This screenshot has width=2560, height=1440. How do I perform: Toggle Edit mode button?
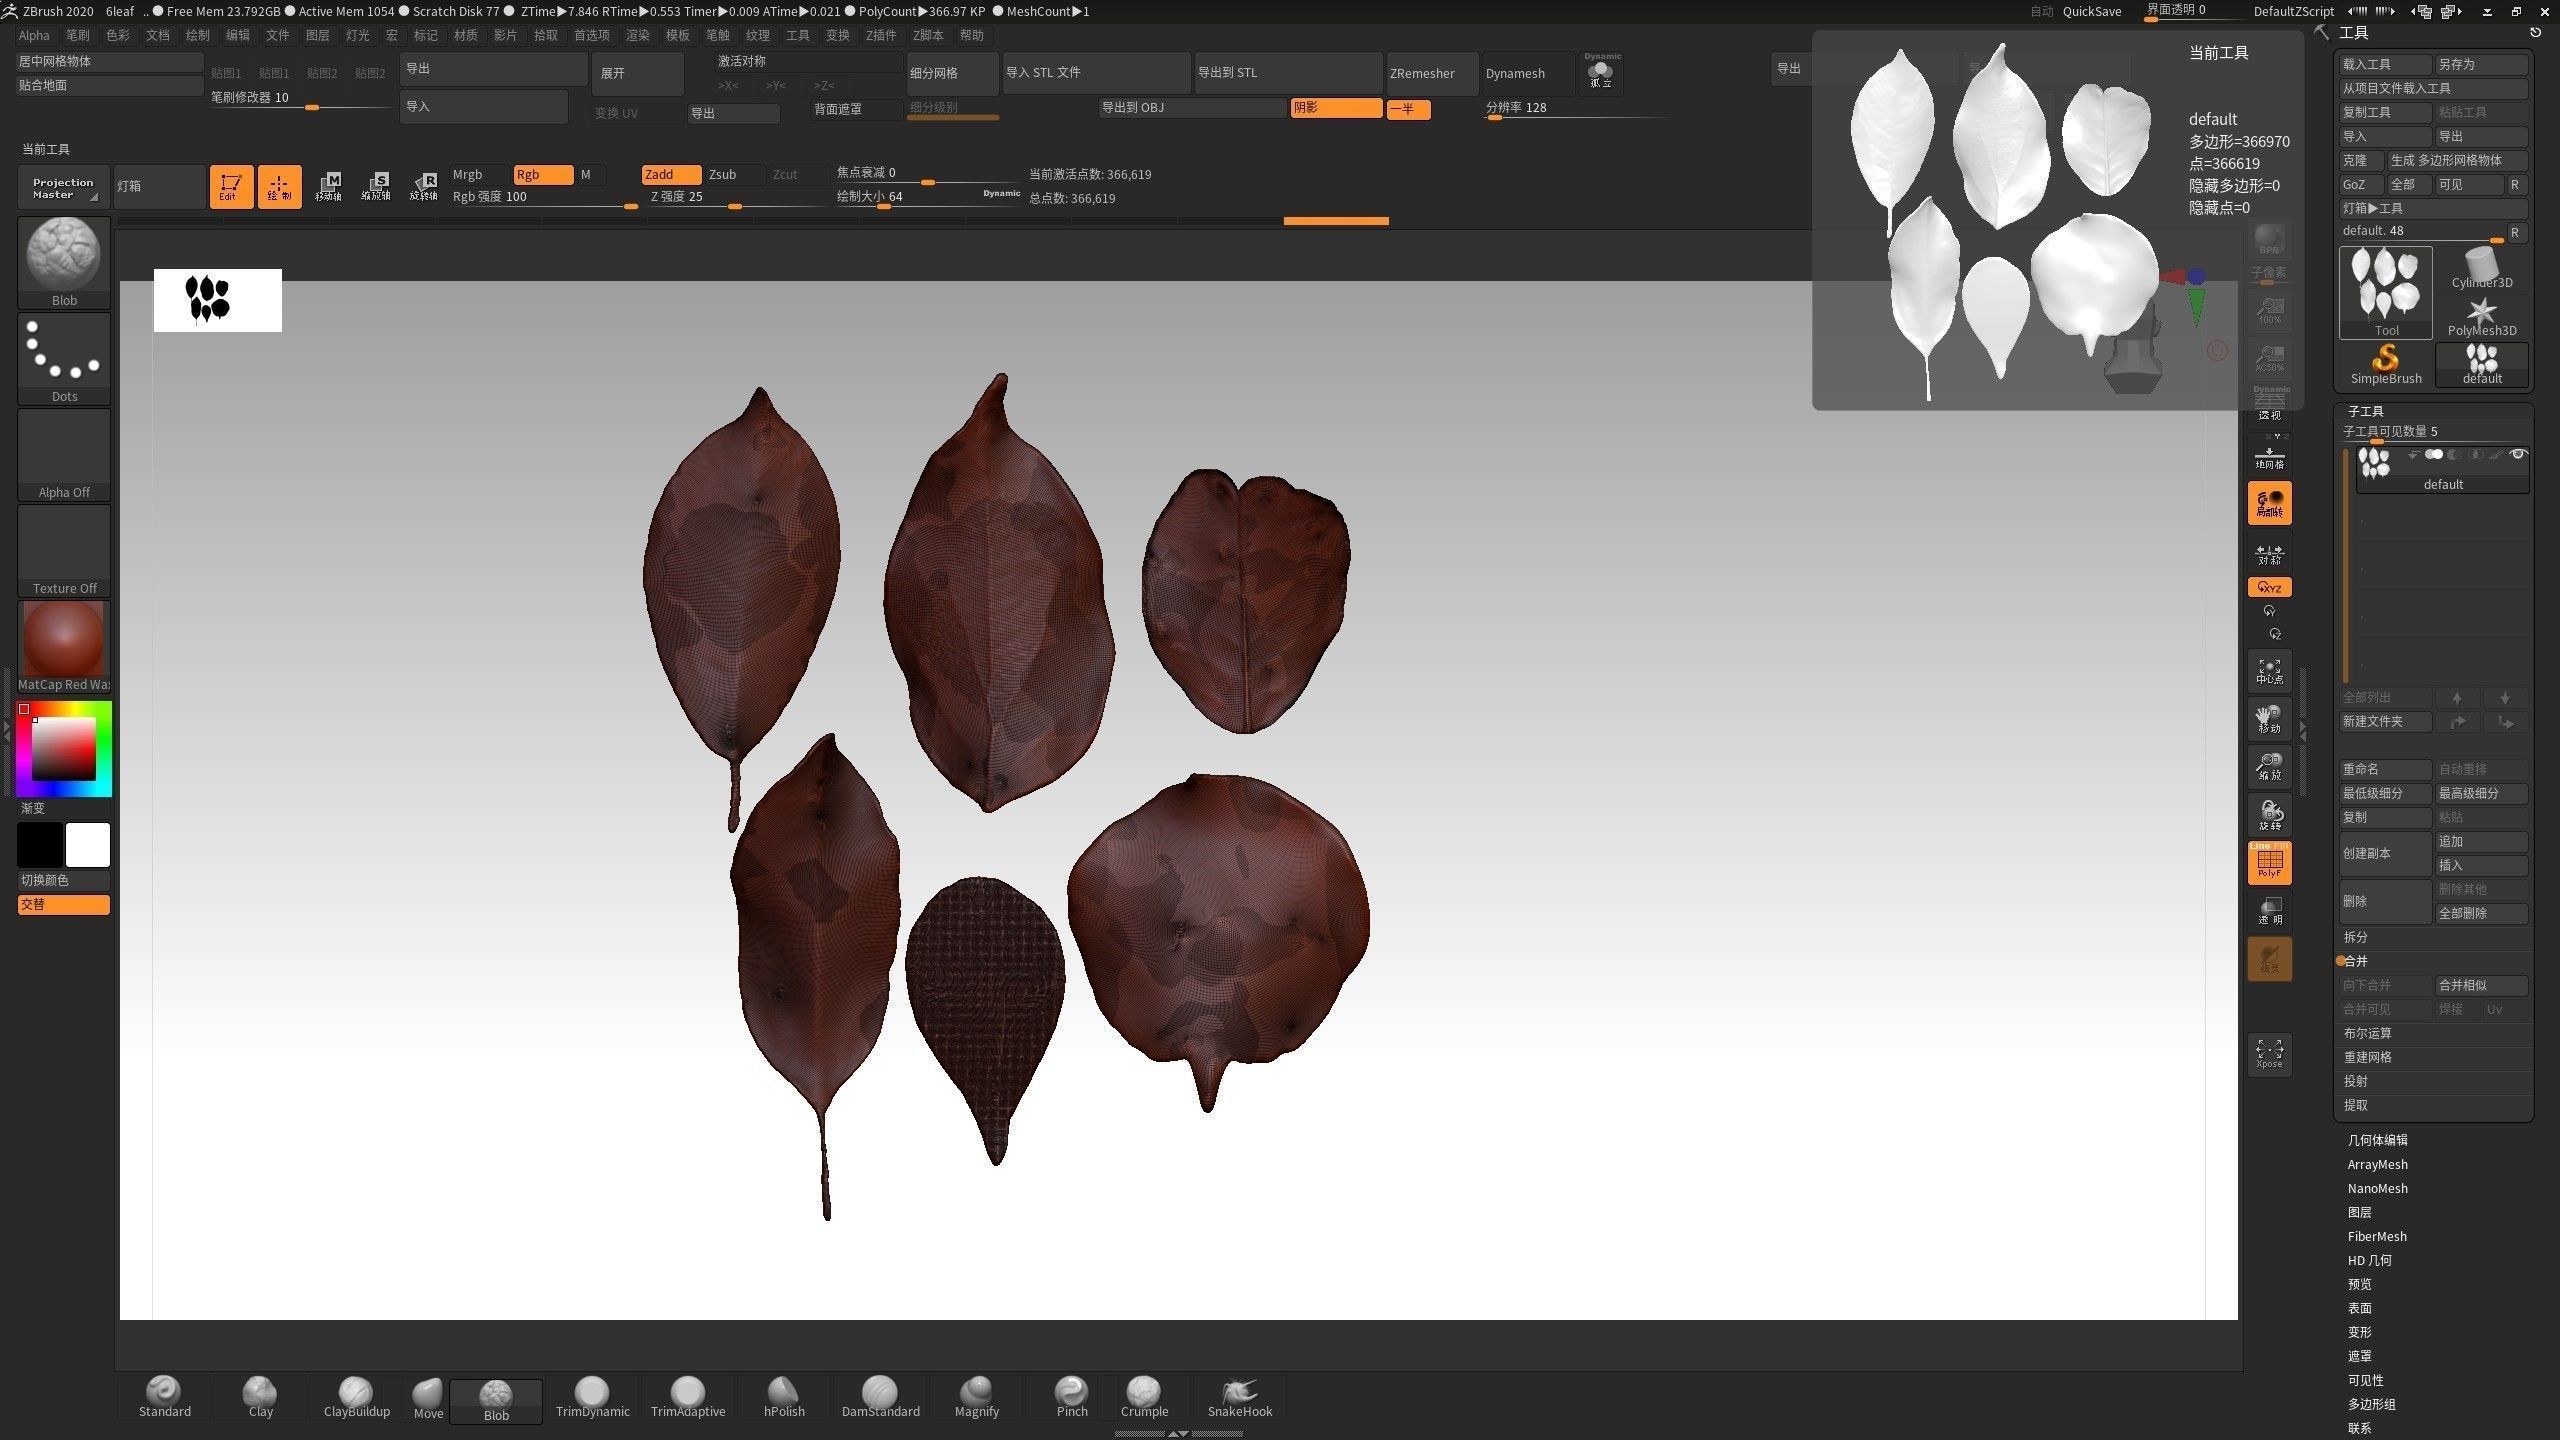[x=231, y=187]
